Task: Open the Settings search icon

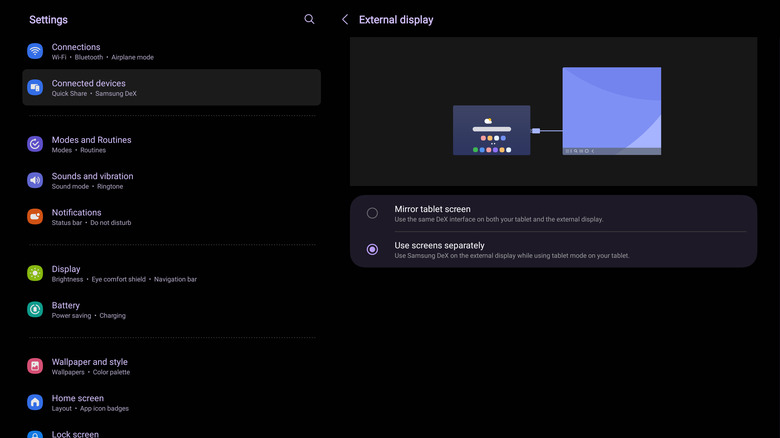Action: pyautogui.click(x=309, y=19)
